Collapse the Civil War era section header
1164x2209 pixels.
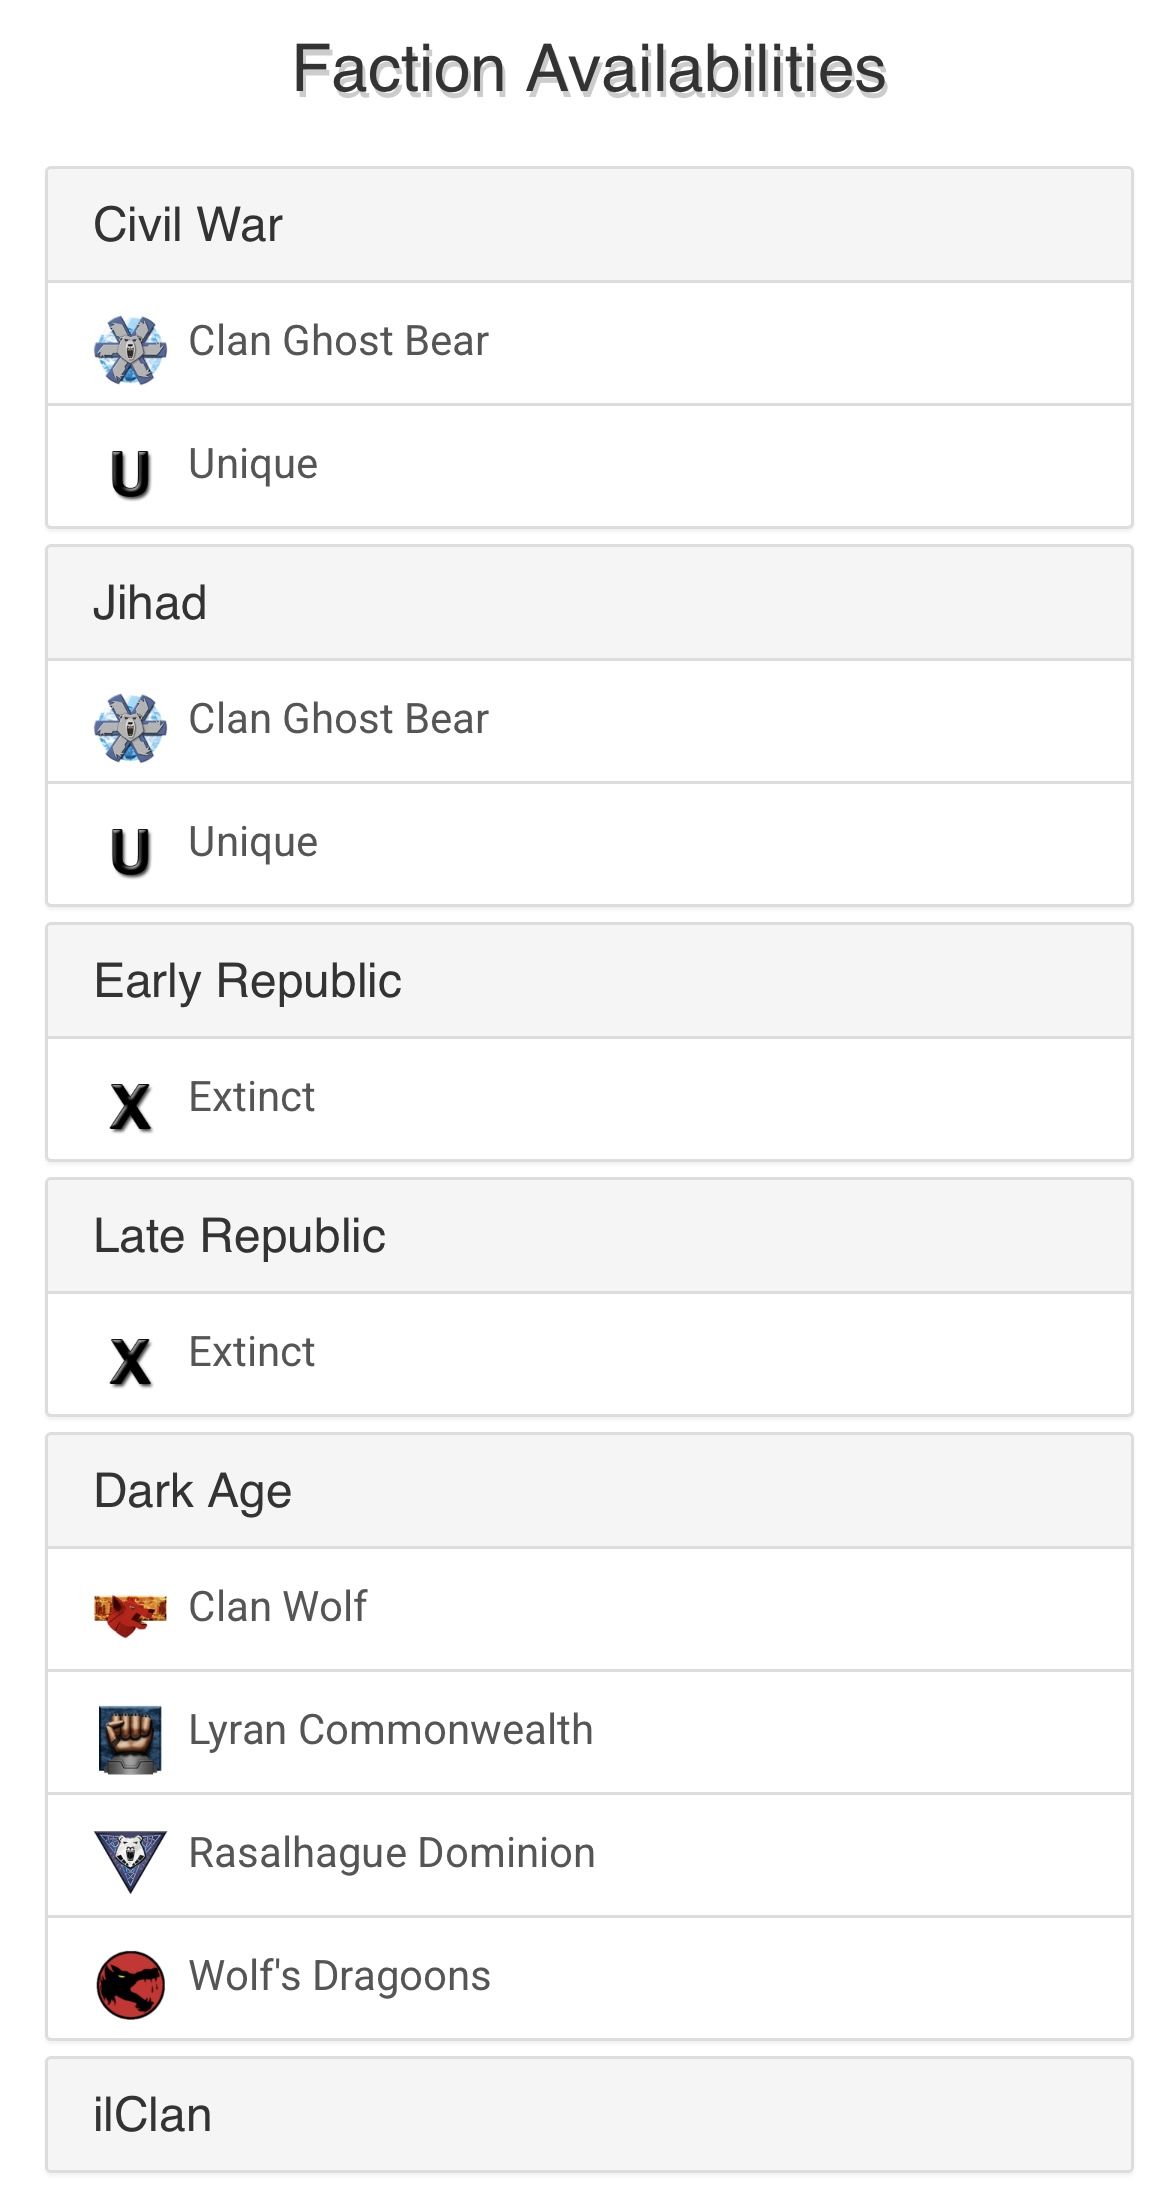click(188, 225)
